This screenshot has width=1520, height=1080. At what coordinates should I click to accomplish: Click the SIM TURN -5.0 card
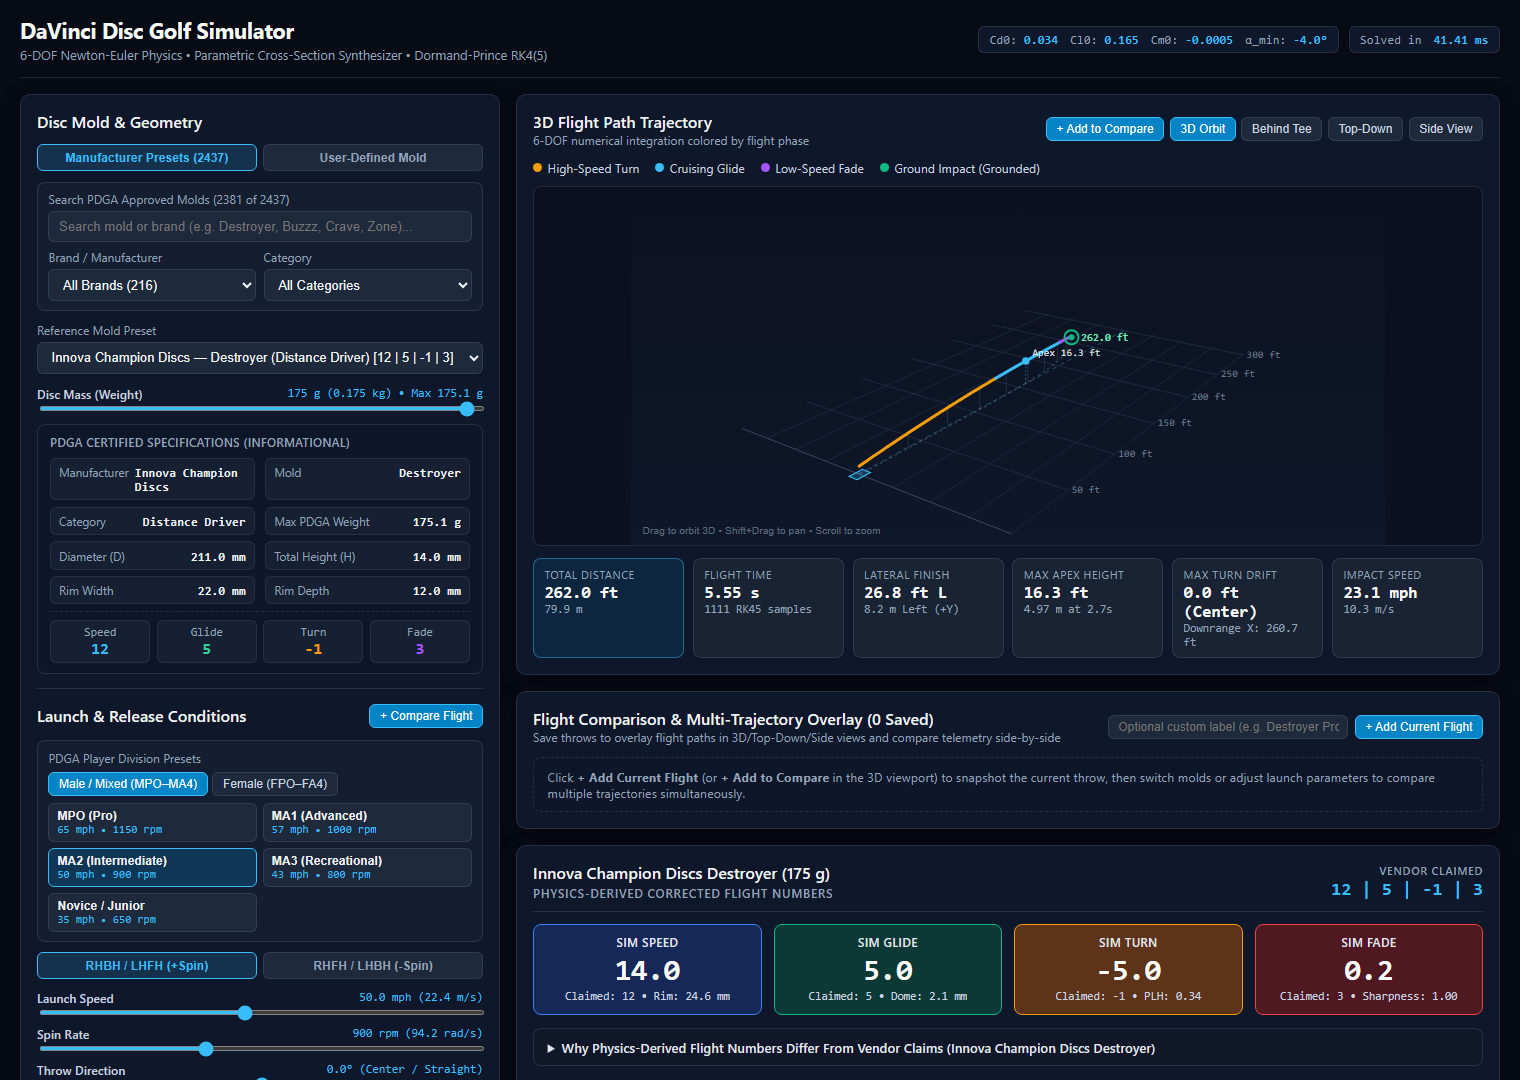point(1128,970)
